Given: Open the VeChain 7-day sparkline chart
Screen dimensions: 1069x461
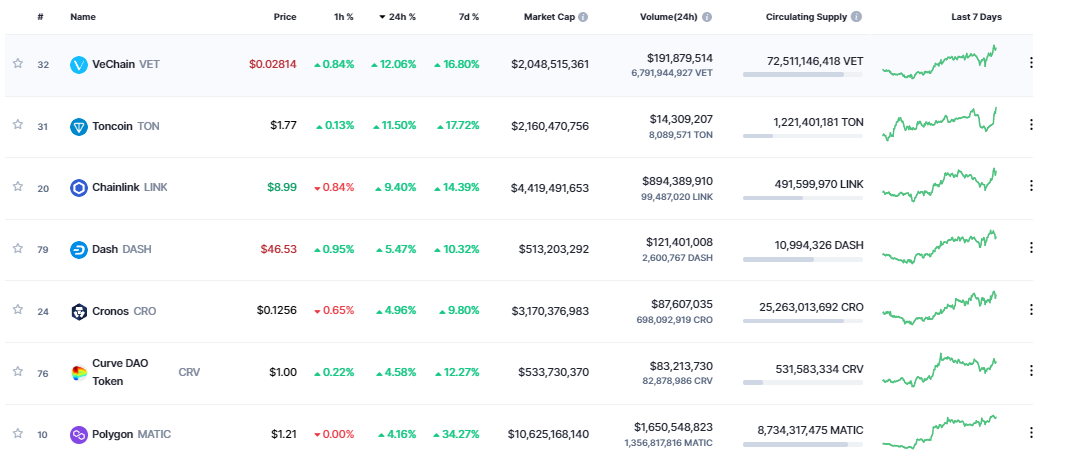Looking at the screenshot, I should click(939, 62).
